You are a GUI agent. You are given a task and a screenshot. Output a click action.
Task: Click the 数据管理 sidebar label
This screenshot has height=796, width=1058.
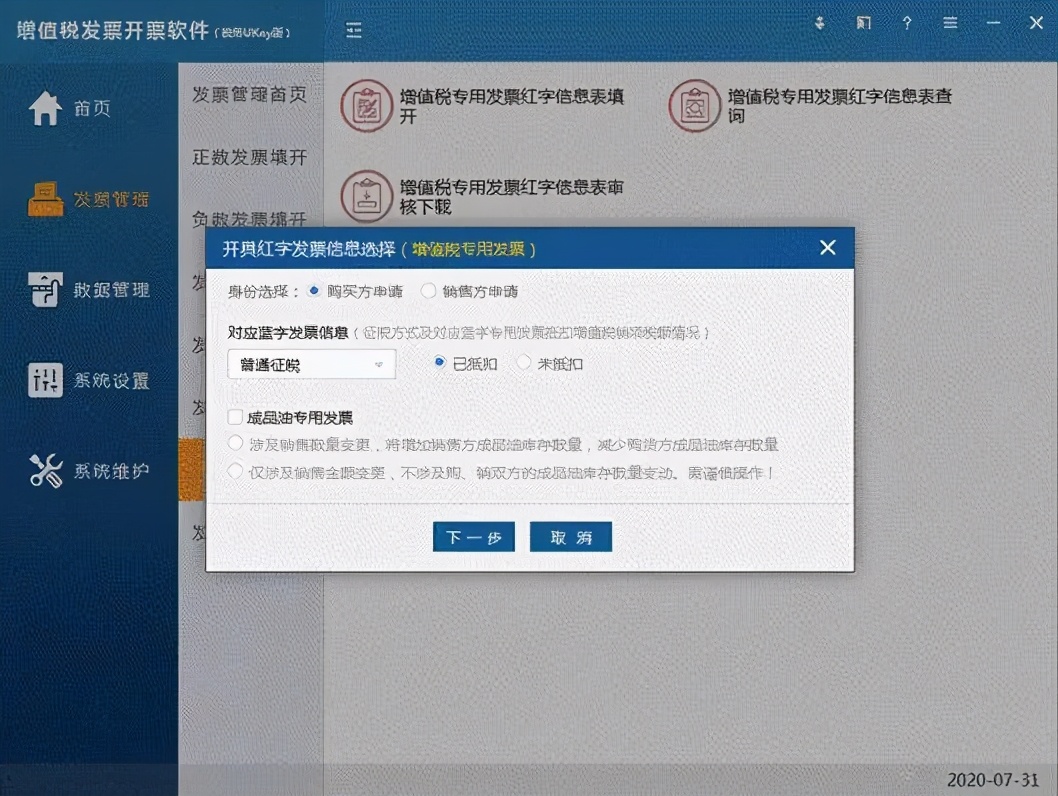click(x=111, y=290)
